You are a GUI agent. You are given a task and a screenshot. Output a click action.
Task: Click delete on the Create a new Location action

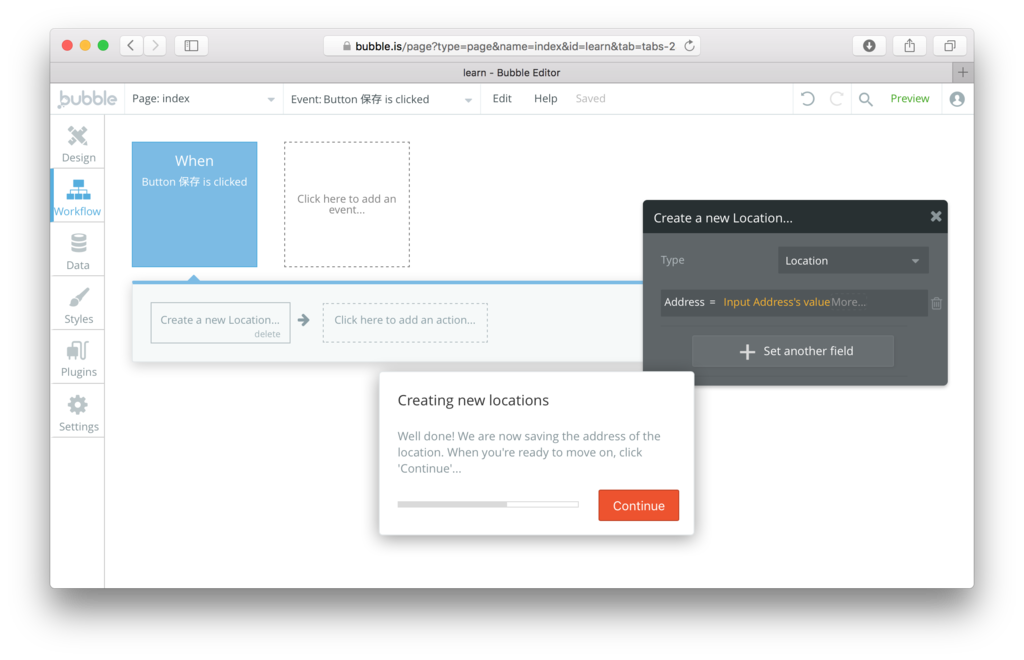click(267, 334)
